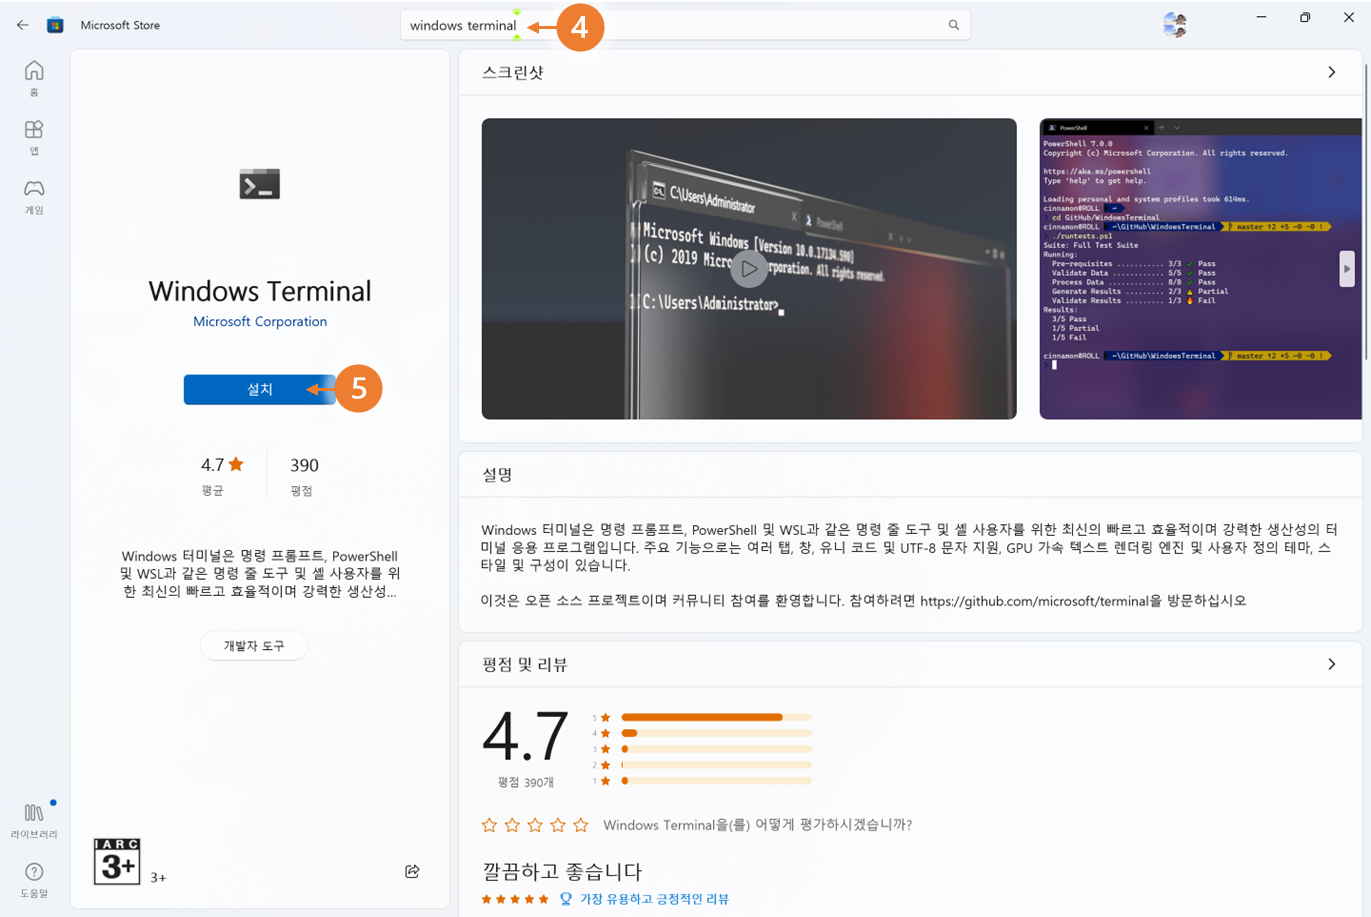Go back with the arrow icon
The width and height of the screenshot is (1371, 917).
coord(22,25)
